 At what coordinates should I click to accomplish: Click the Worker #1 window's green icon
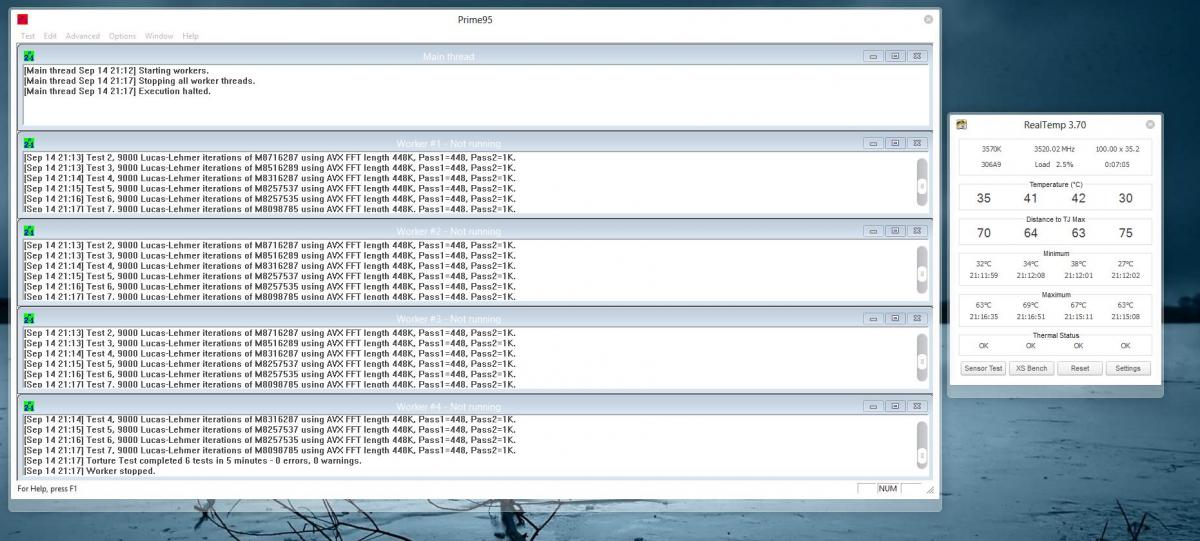(x=29, y=143)
